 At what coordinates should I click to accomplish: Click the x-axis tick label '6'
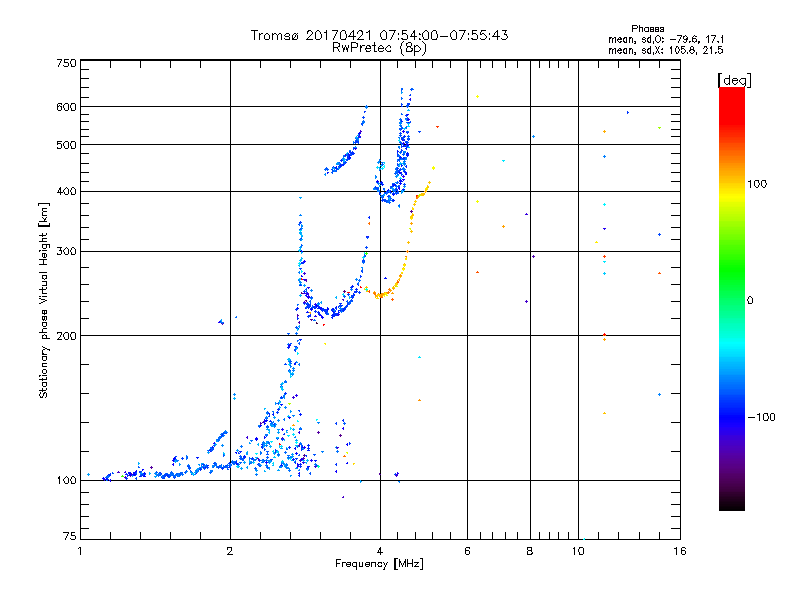[467, 551]
